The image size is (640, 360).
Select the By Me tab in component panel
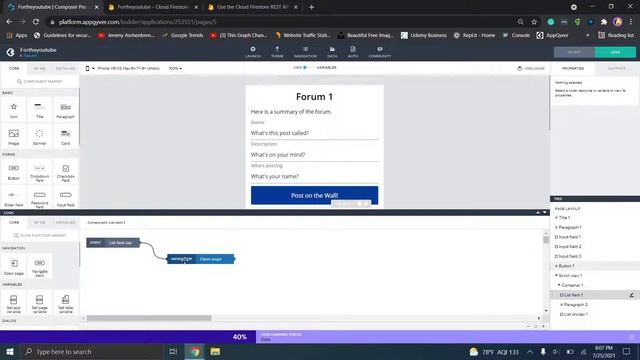point(40,69)
